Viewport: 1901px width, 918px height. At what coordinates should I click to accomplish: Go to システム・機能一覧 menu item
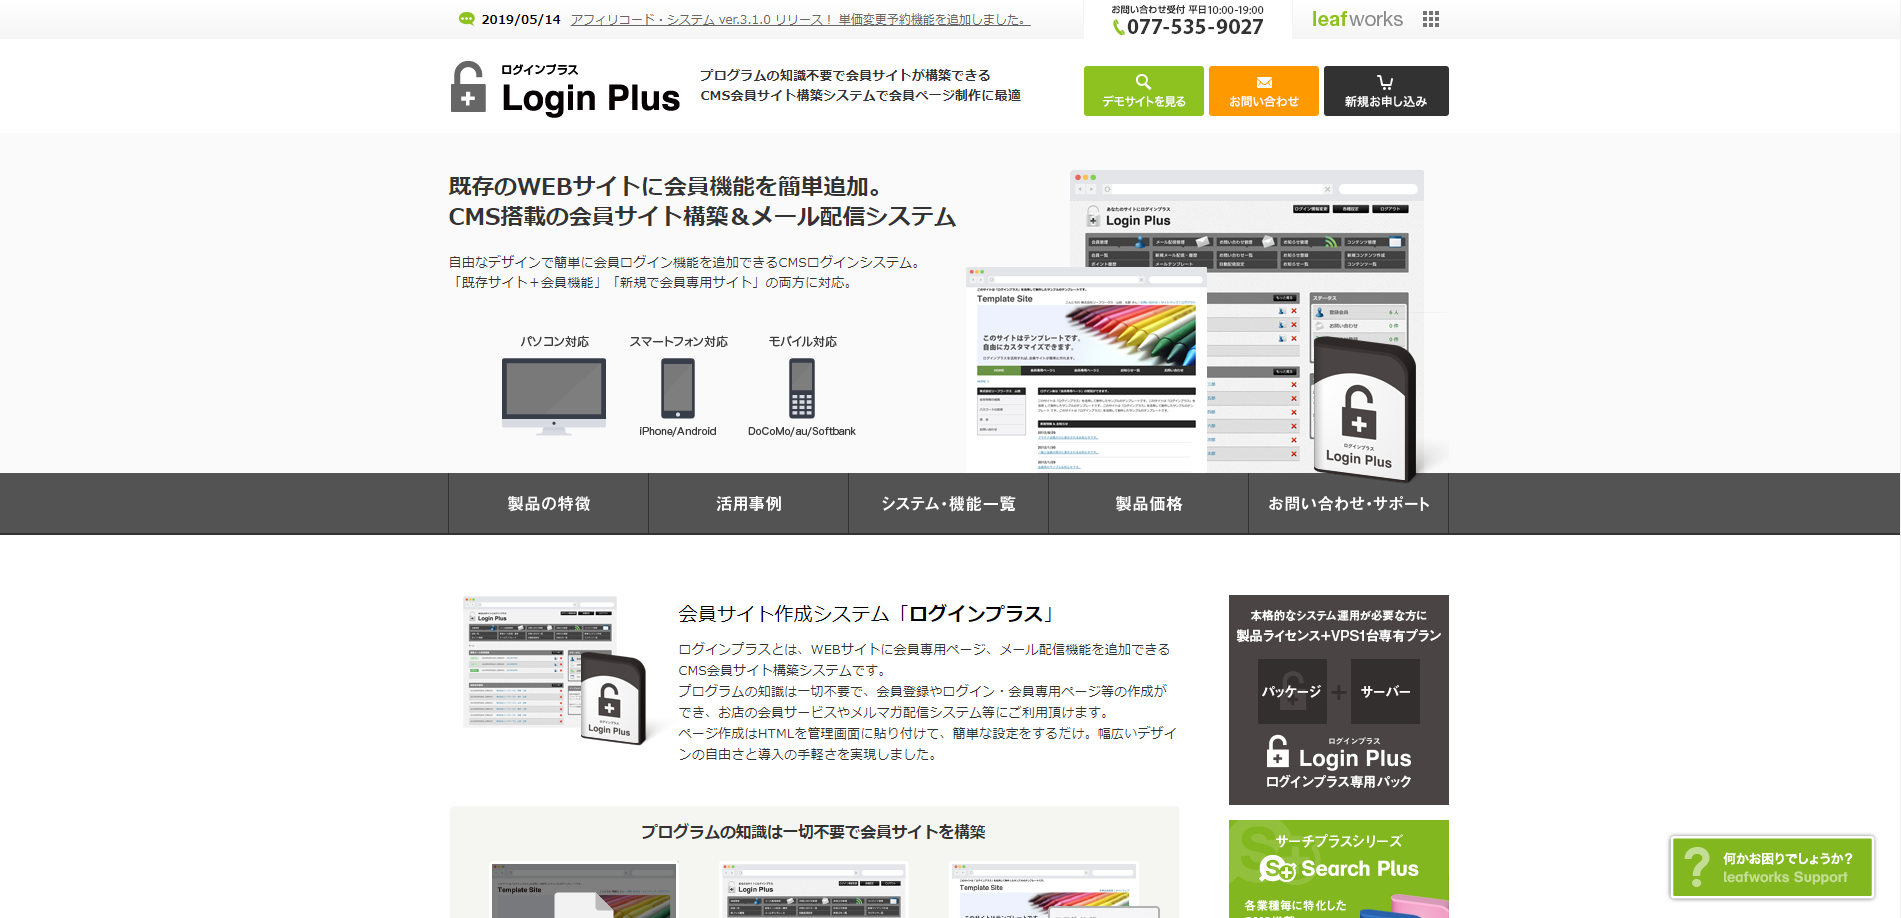click(948, 504)
